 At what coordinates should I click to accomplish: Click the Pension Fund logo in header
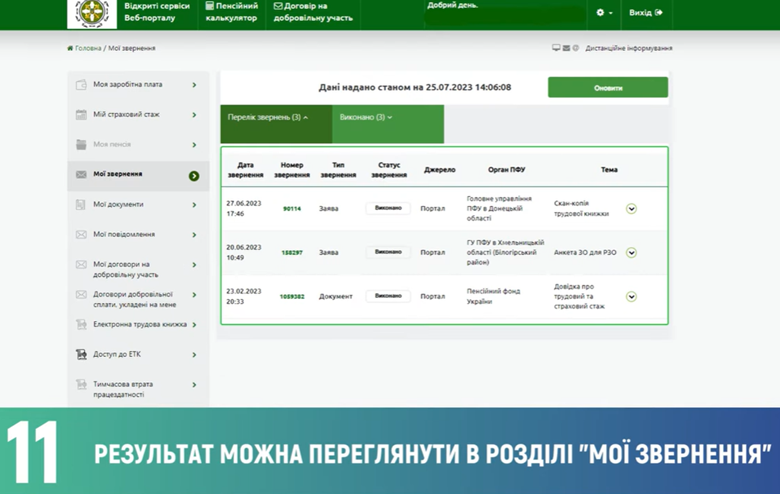[91, 13]
